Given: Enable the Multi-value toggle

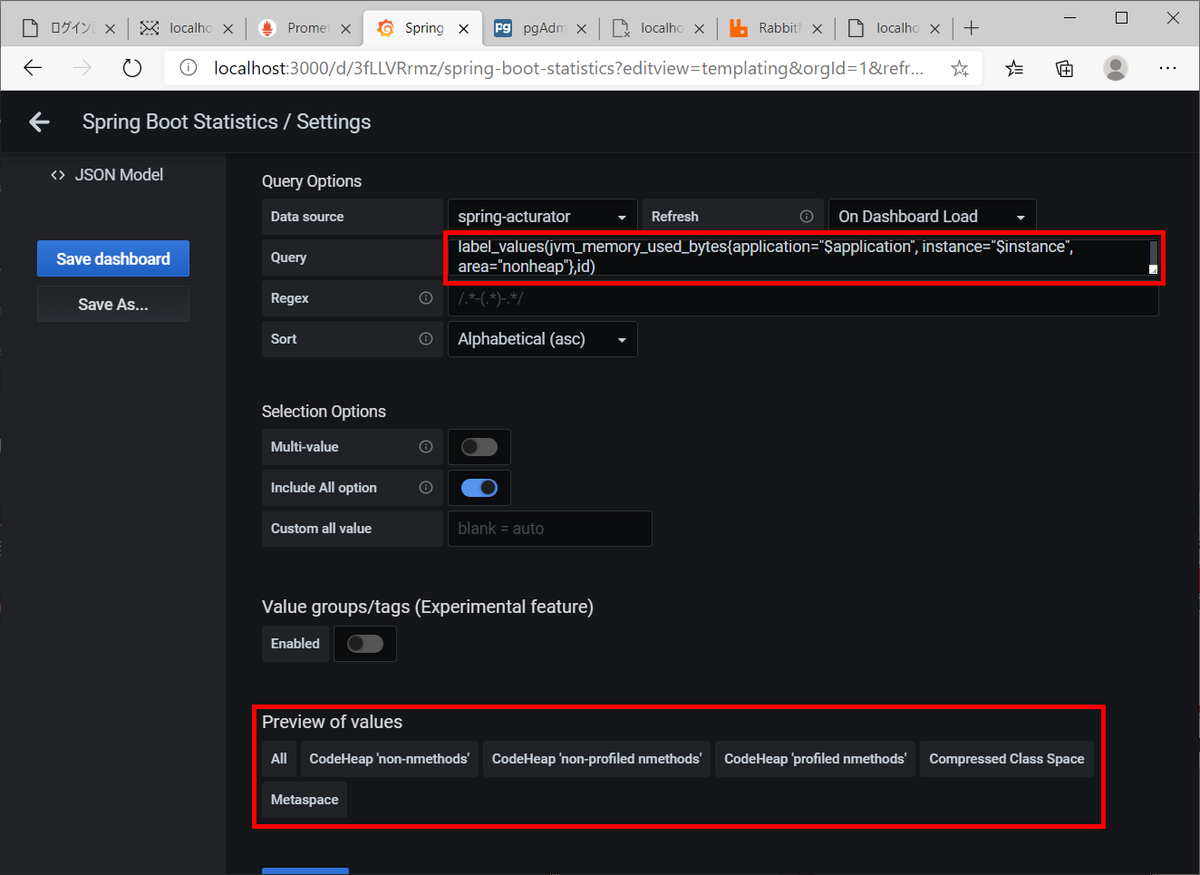Looking at the screenshot, I should tap(479, 447).
